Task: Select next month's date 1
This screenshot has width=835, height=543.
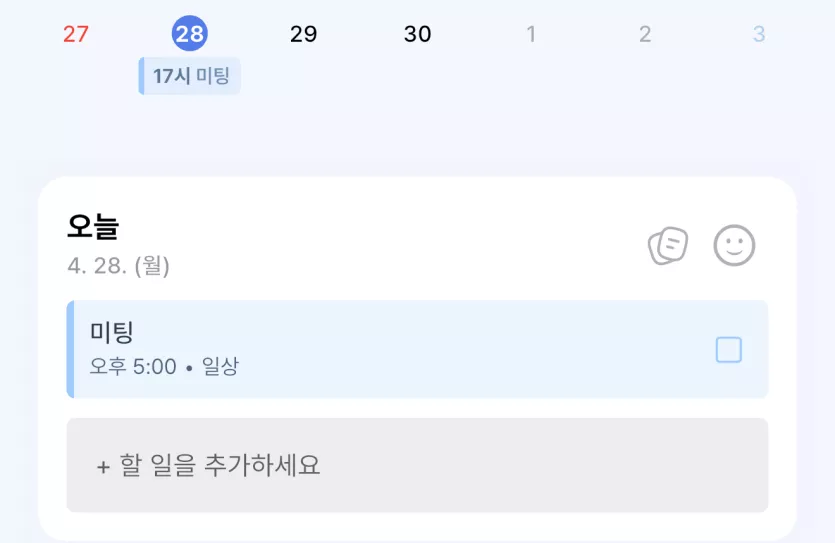Action: click(x=531, y=34)
